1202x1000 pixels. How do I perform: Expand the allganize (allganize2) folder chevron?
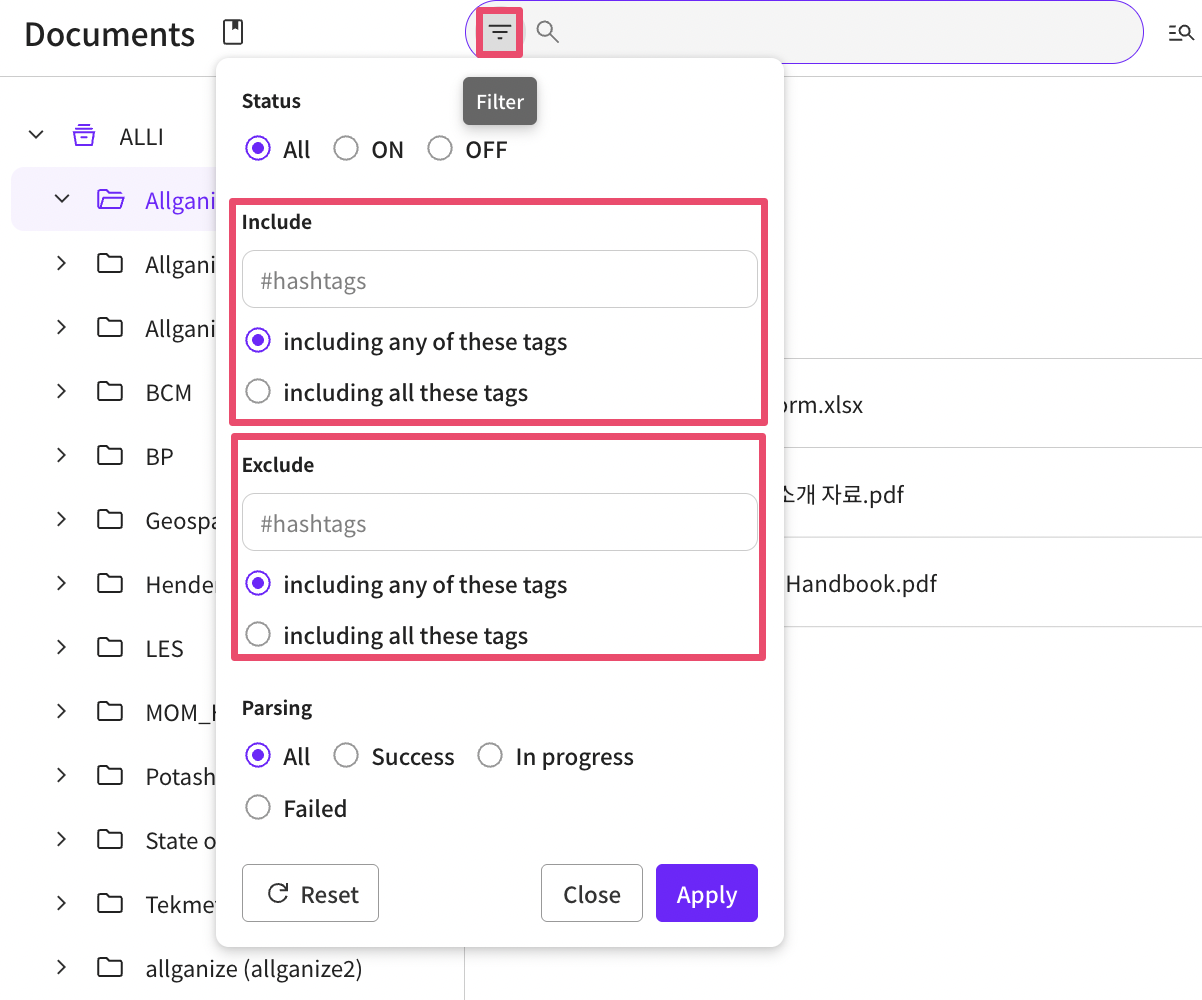[62, 968]
